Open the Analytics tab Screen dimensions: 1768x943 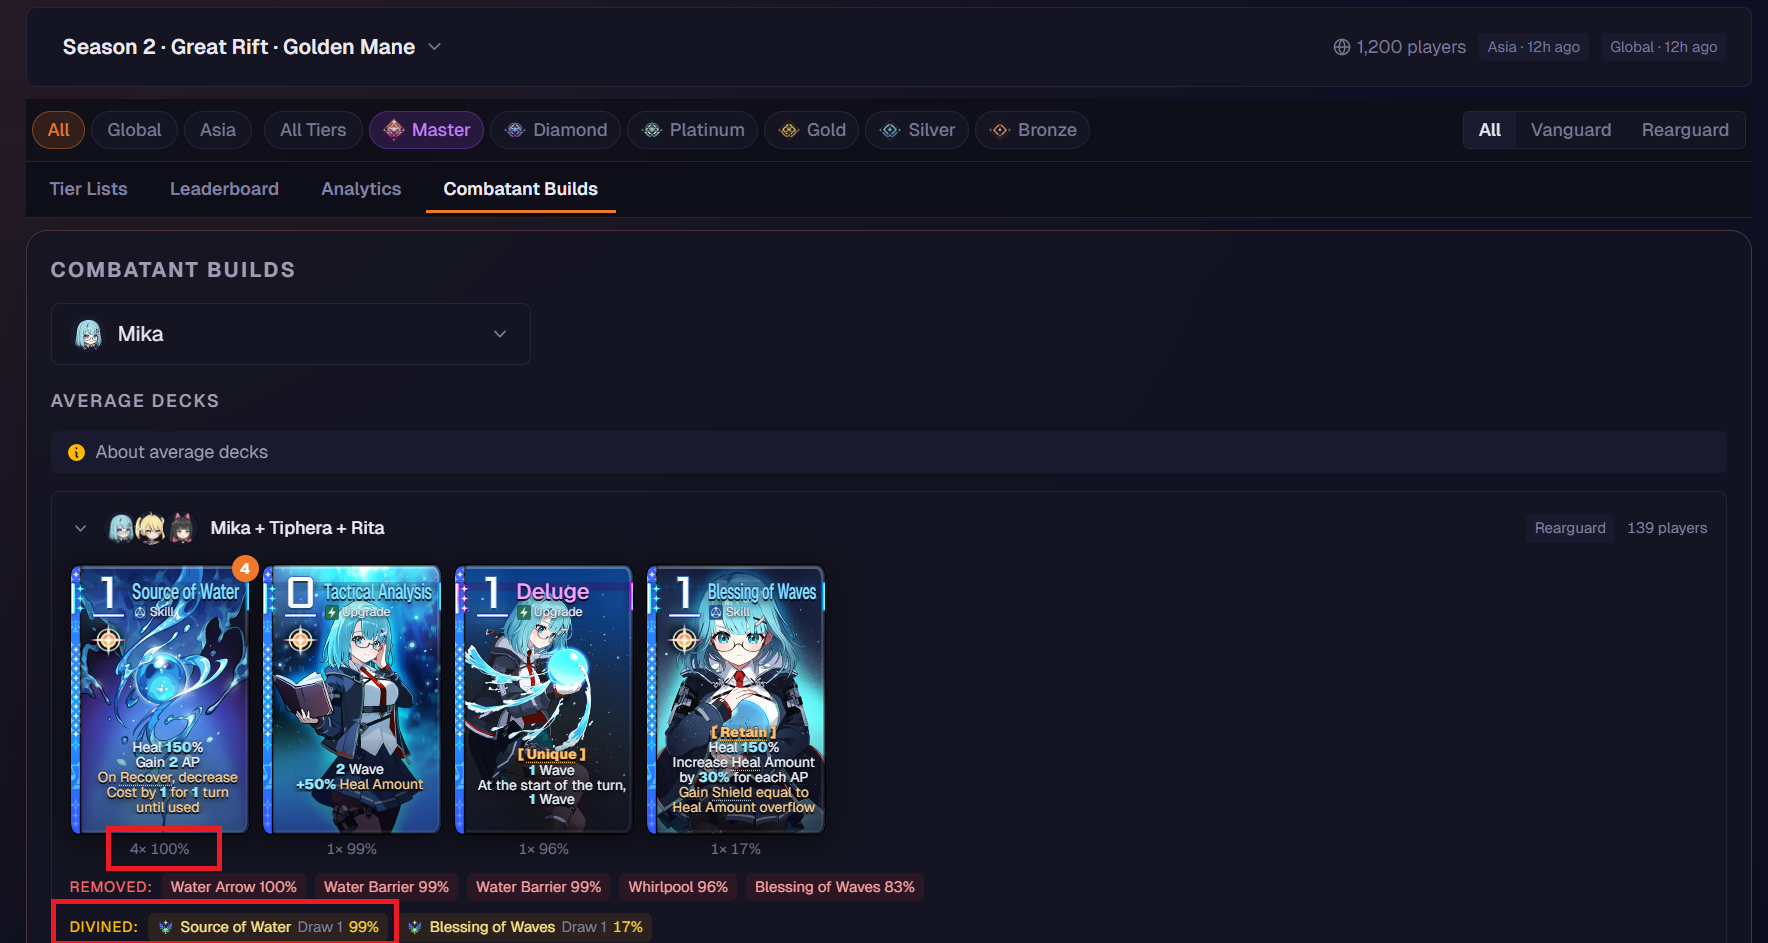click(361, 189)
